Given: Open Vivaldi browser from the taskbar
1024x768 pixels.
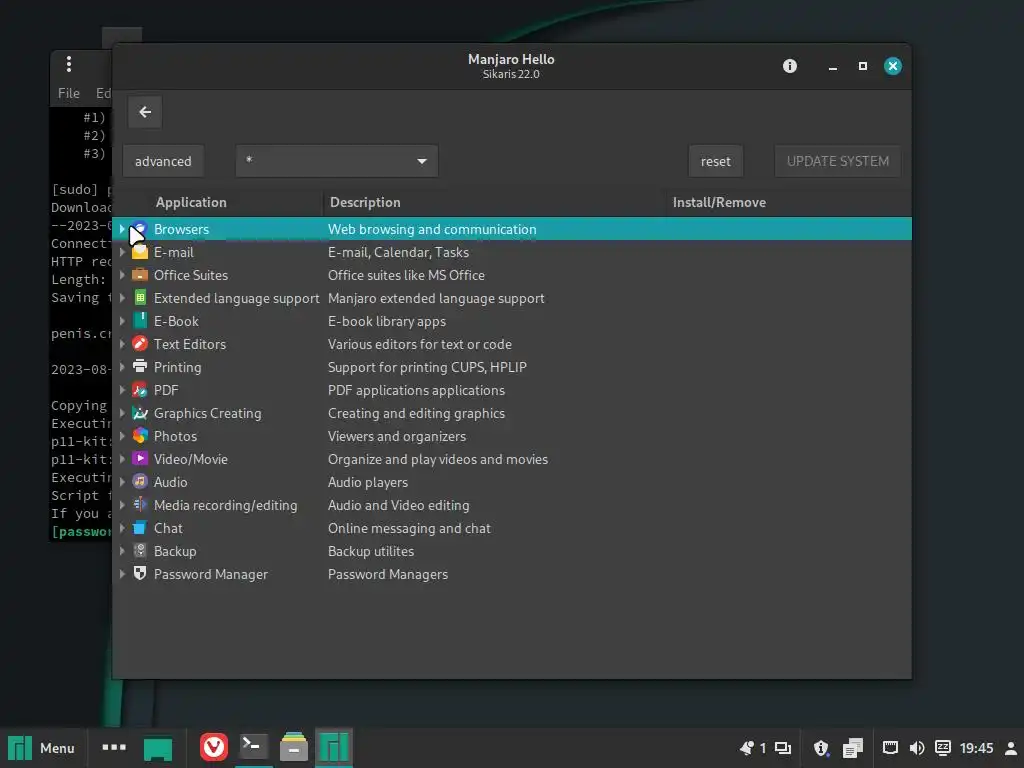Looking at the screenshot, I should click(x=214, y=747).
